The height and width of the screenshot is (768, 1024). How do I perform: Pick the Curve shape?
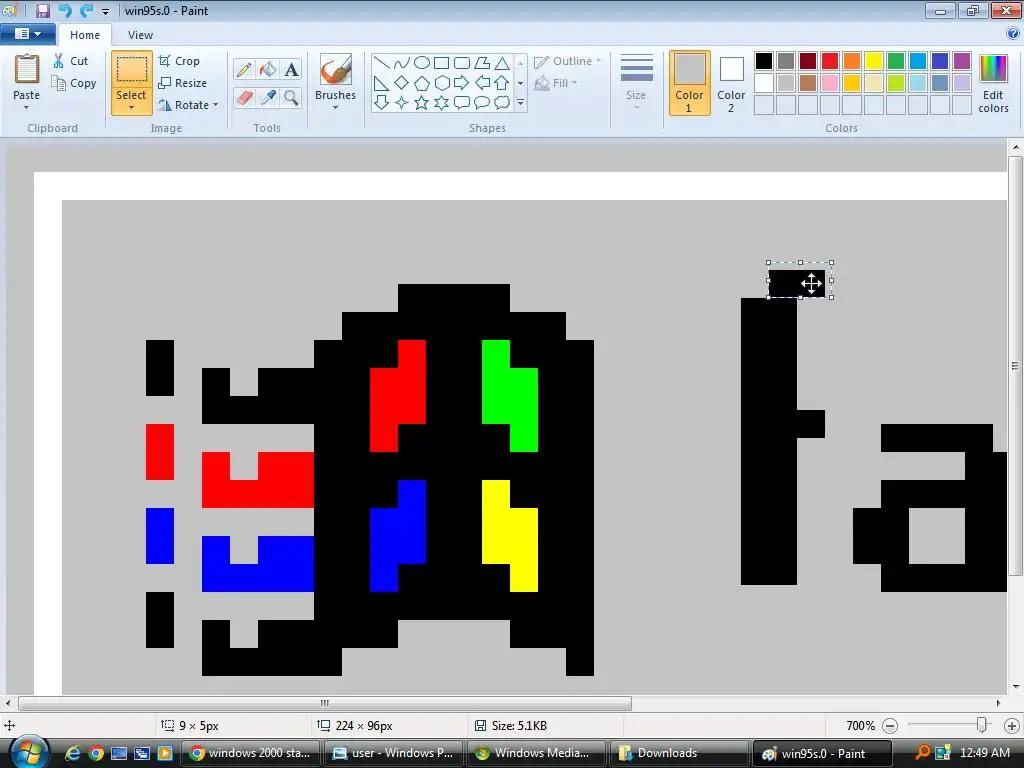(x=402, y=63)
